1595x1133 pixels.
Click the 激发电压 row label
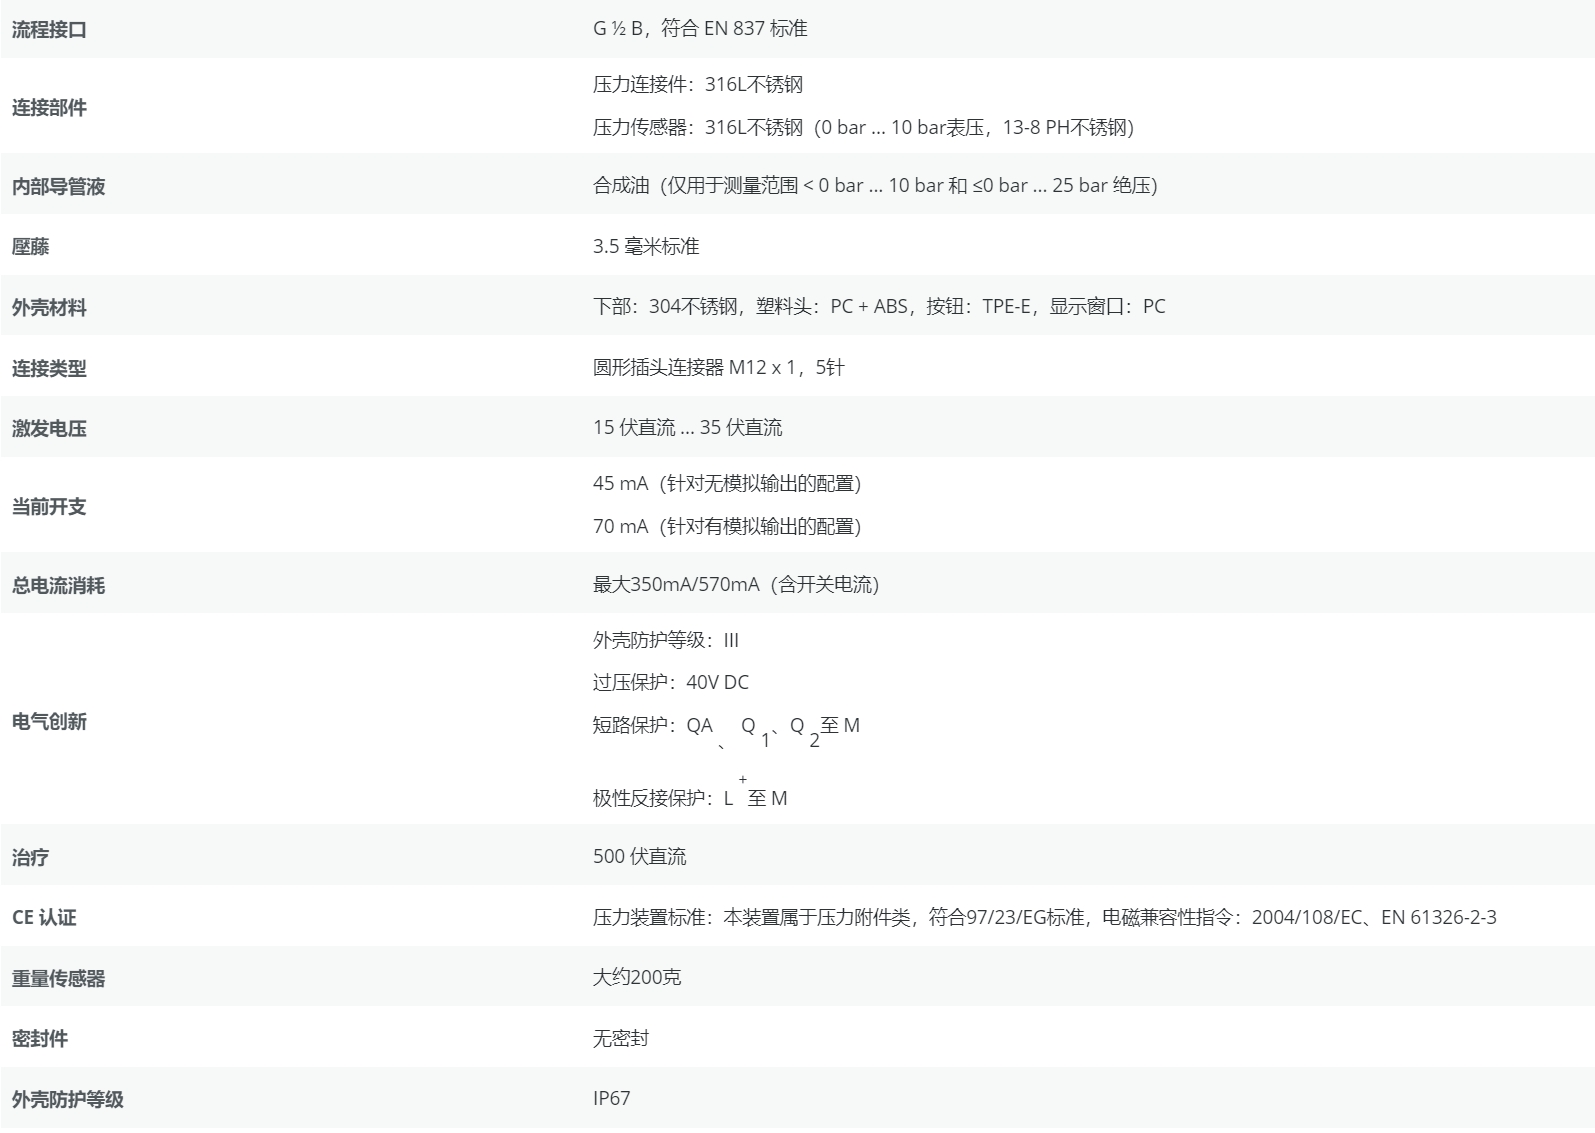click(49, 429)
